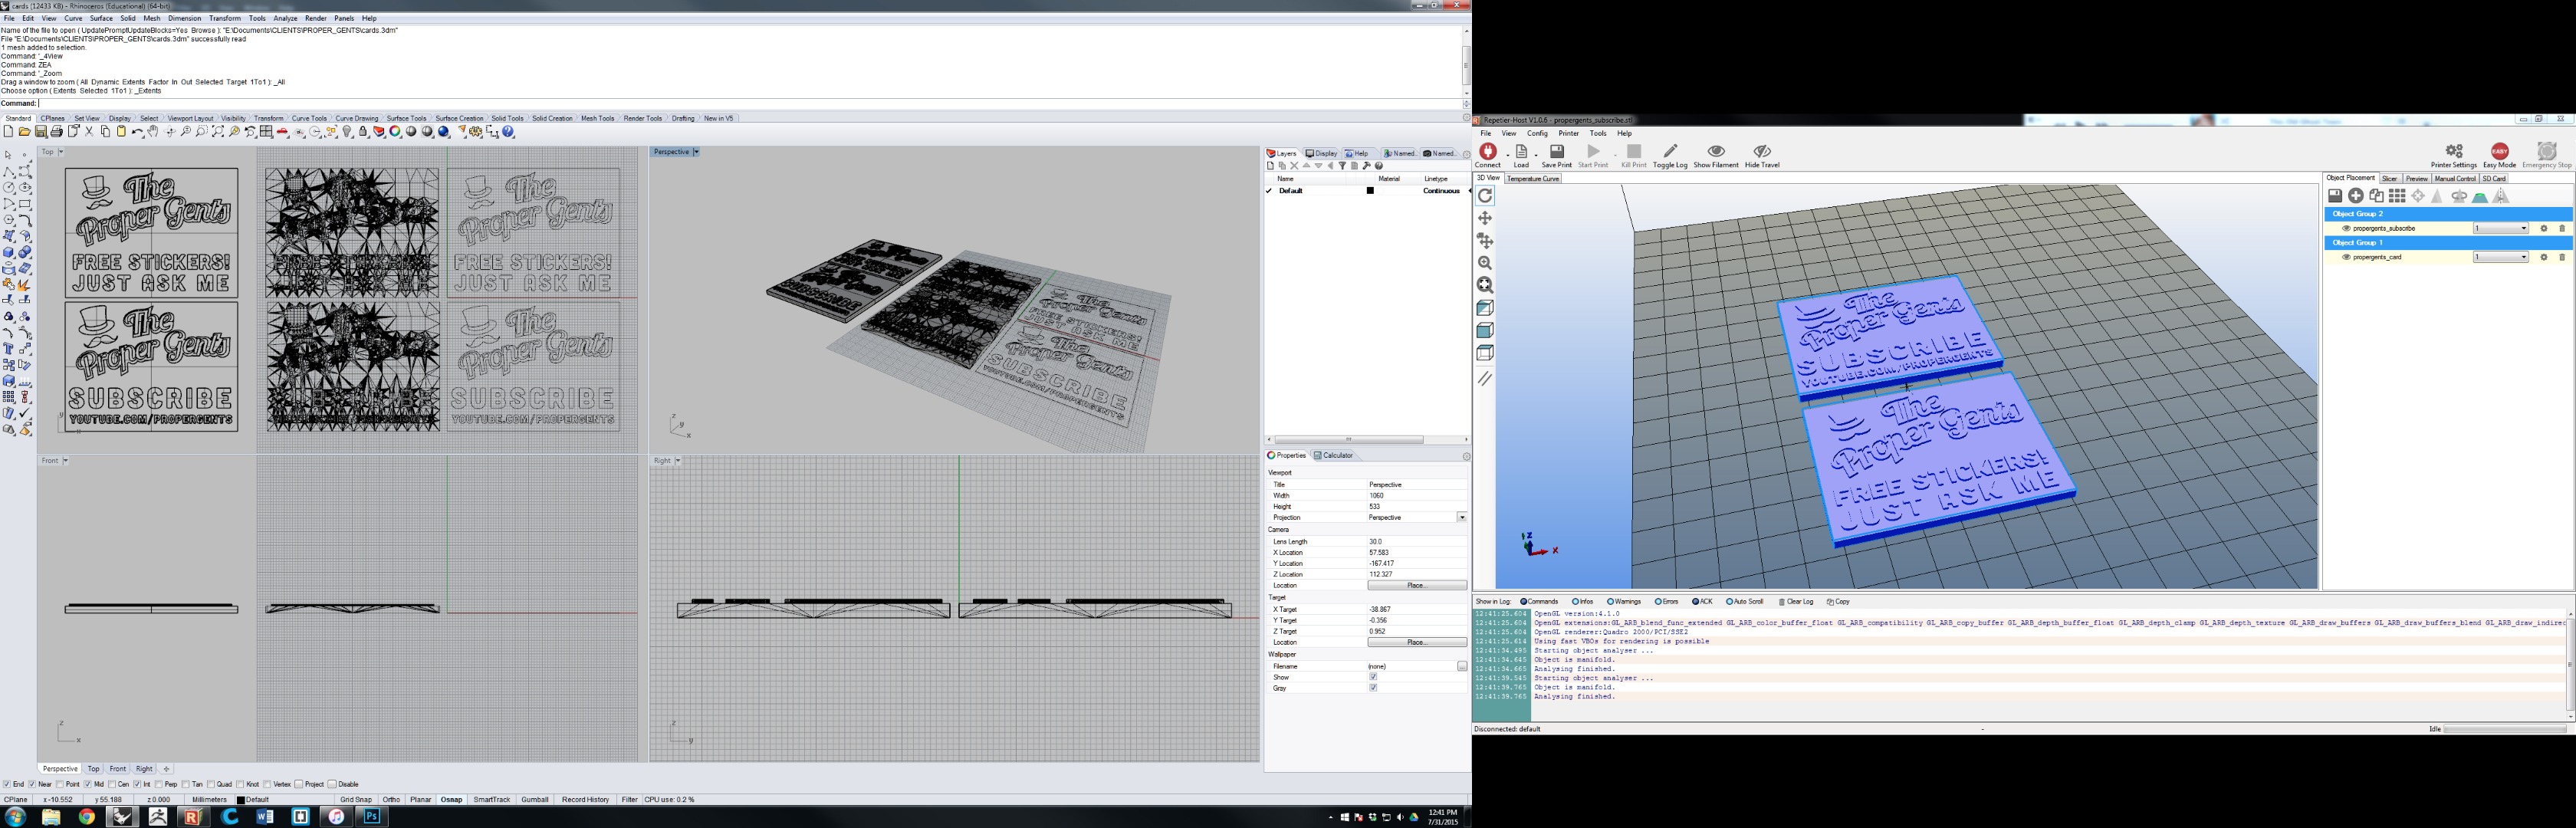
Task: Click the Save diskette icon in Rhino toolbar
Action: (x=40, y=132)
